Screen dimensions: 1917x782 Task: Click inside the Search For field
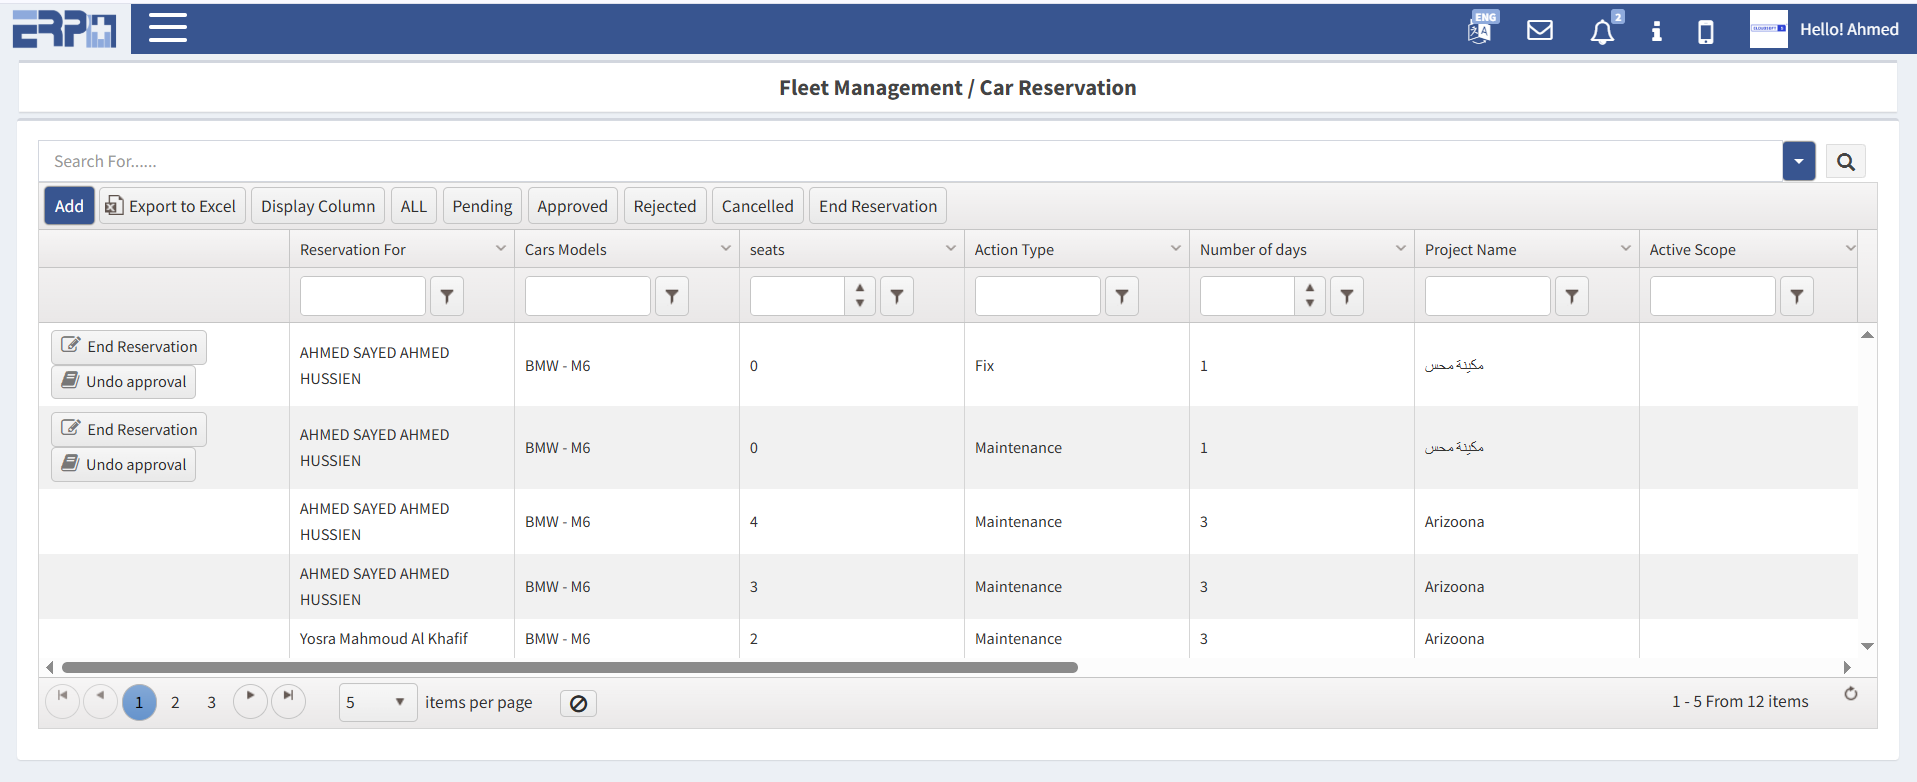[900, 161]
